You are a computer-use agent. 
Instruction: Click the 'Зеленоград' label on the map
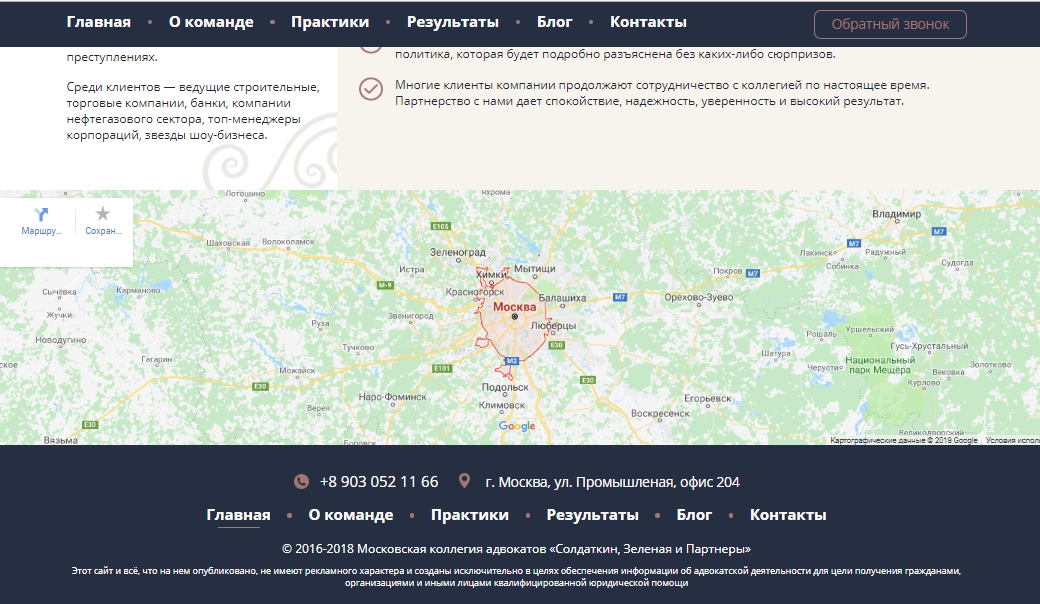coord(458,253)
